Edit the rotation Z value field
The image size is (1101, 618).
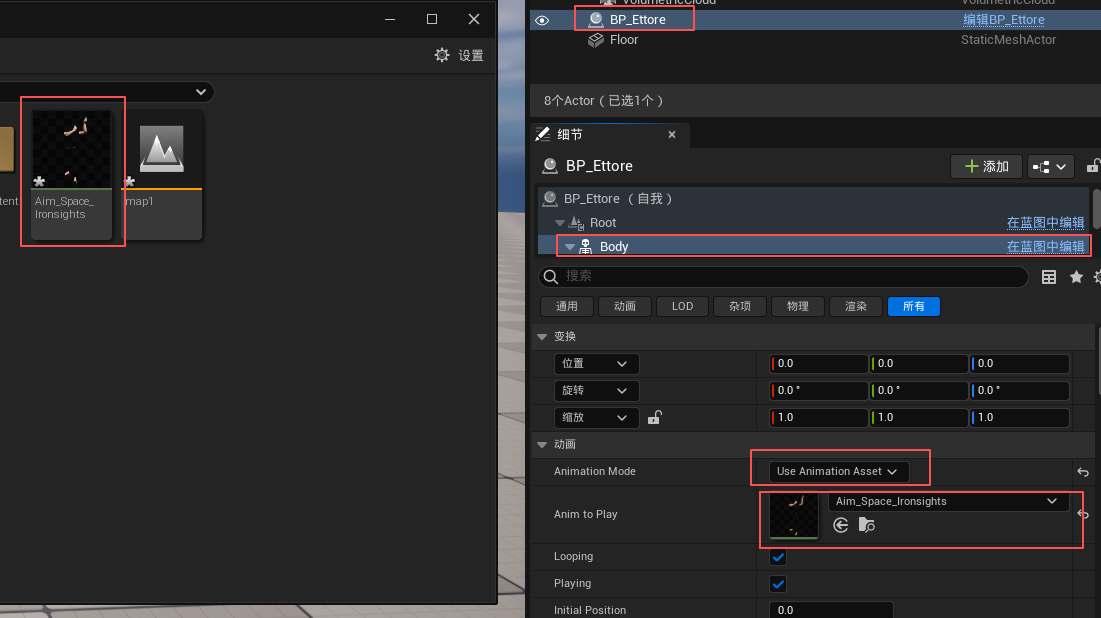click(x=1020, y=390)
